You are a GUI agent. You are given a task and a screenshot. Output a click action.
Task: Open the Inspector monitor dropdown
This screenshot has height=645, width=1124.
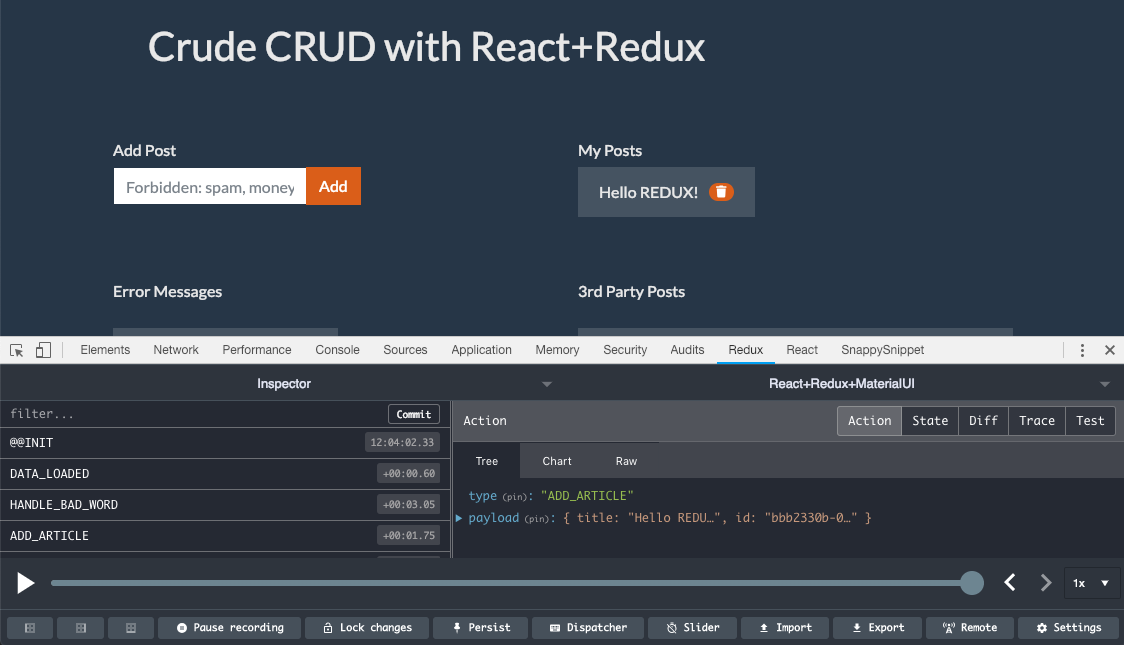coord(546,384)
